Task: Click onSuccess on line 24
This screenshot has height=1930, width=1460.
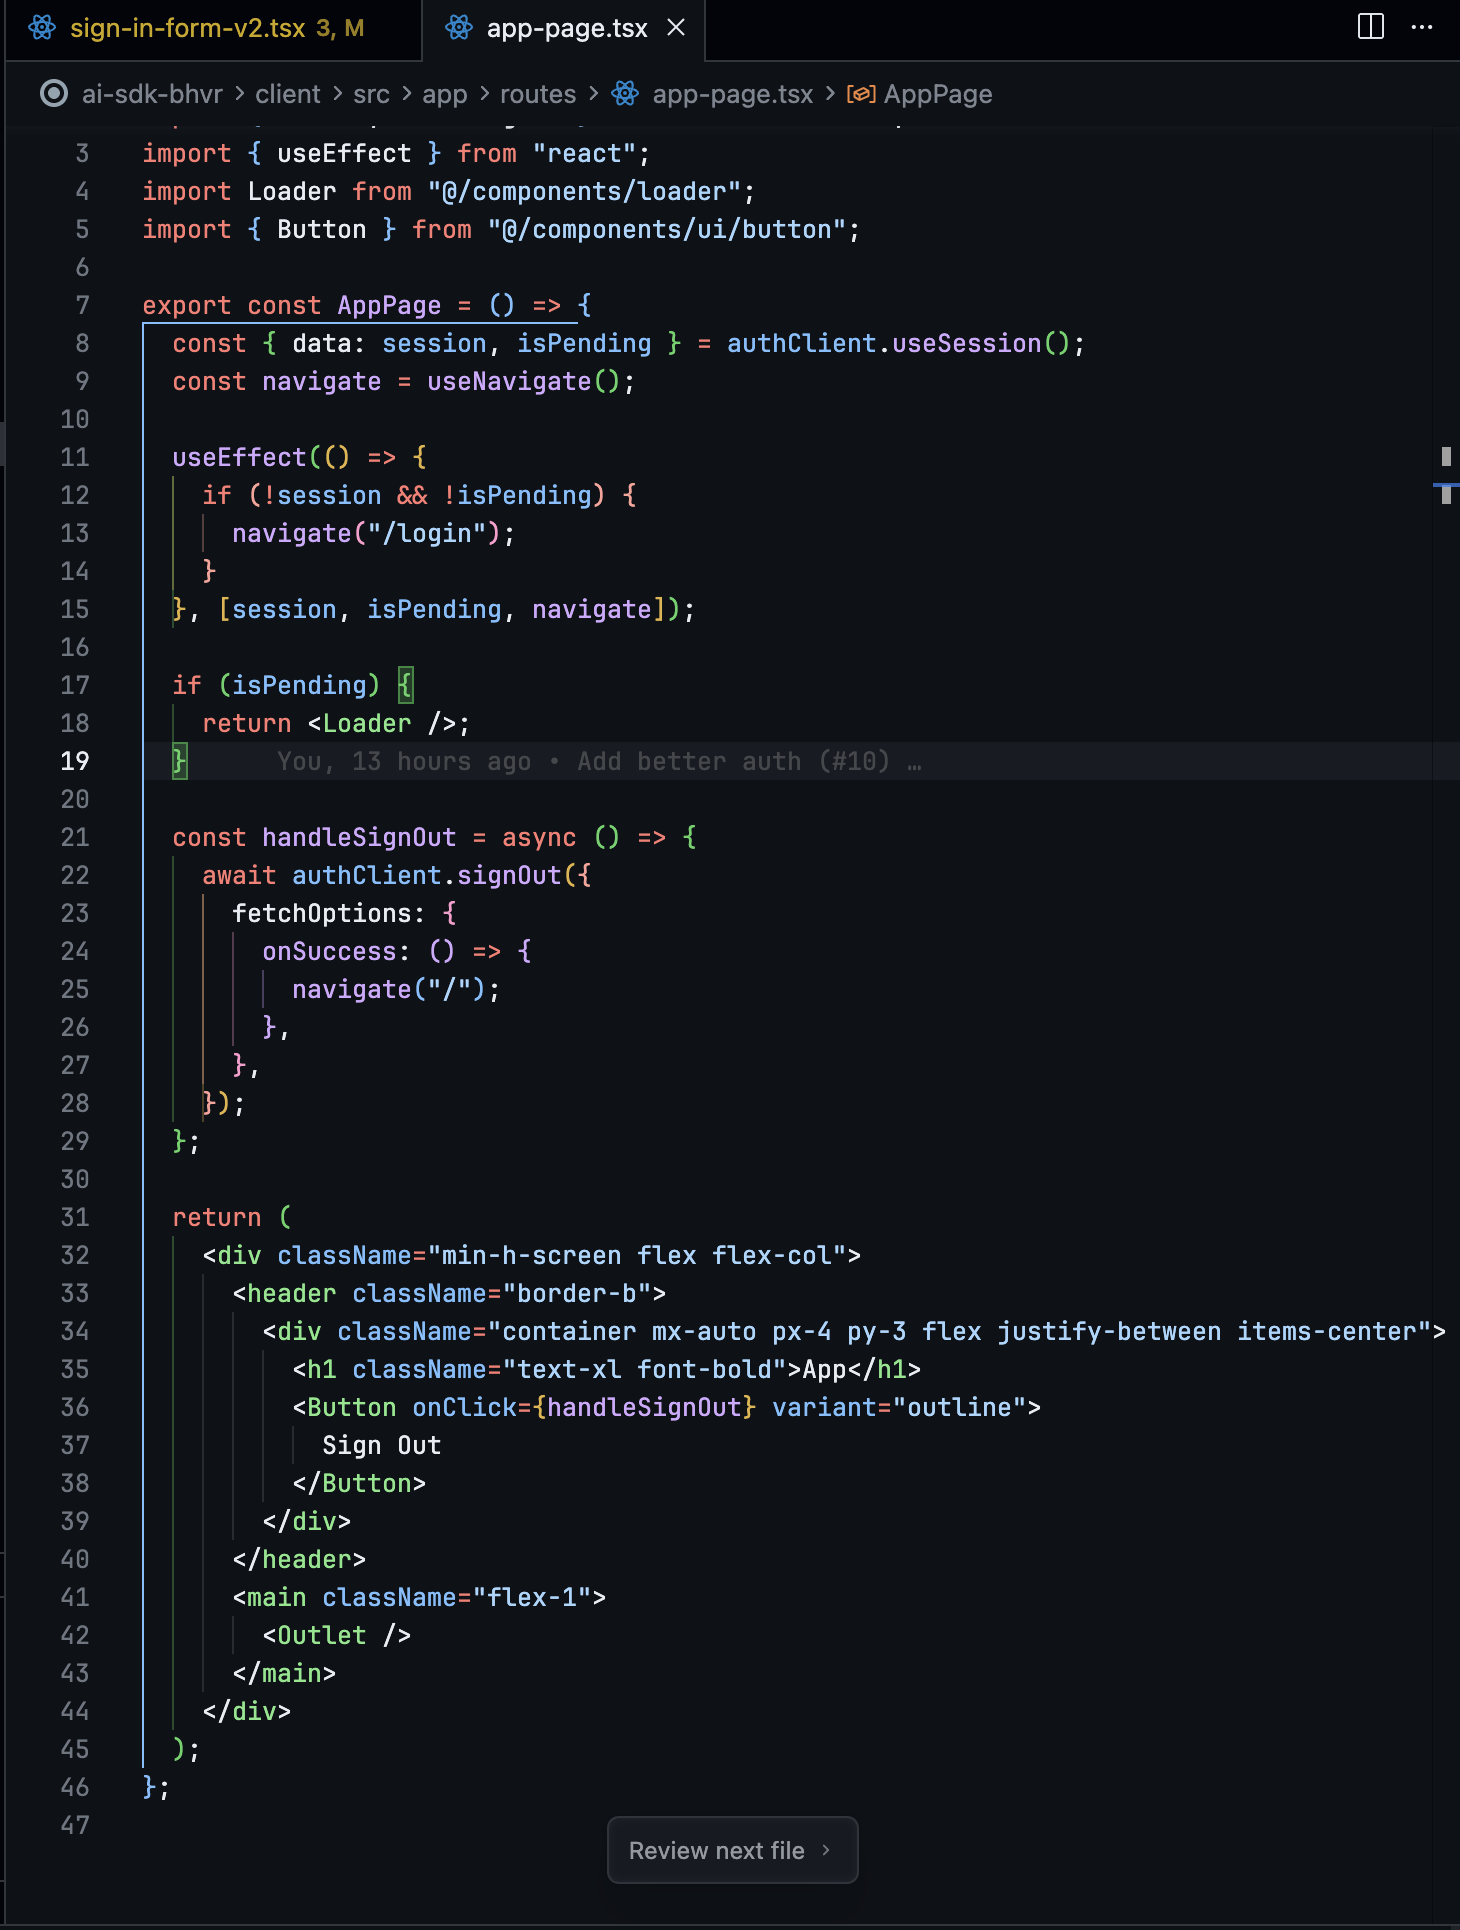Action: point(329,952)
